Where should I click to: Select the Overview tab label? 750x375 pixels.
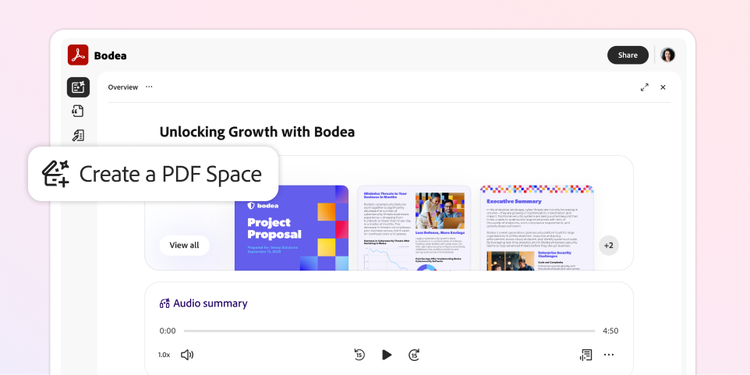pyautogui.click(x=123, y=87)
